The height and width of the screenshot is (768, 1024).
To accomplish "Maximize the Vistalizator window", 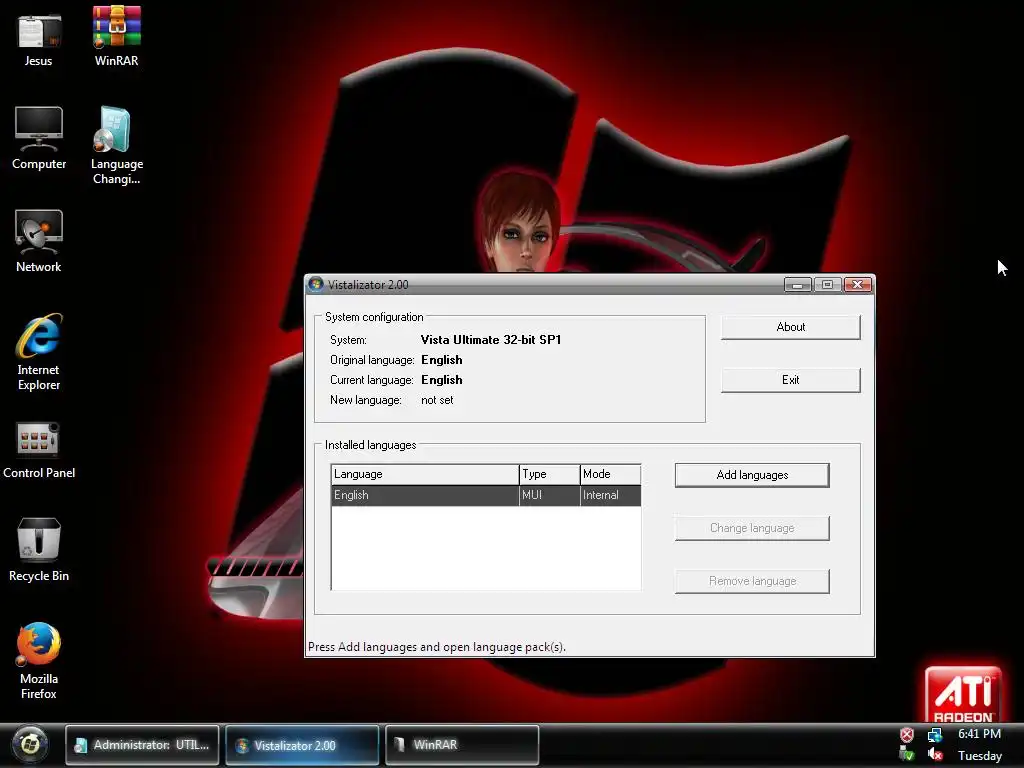I will pos(827,285).
